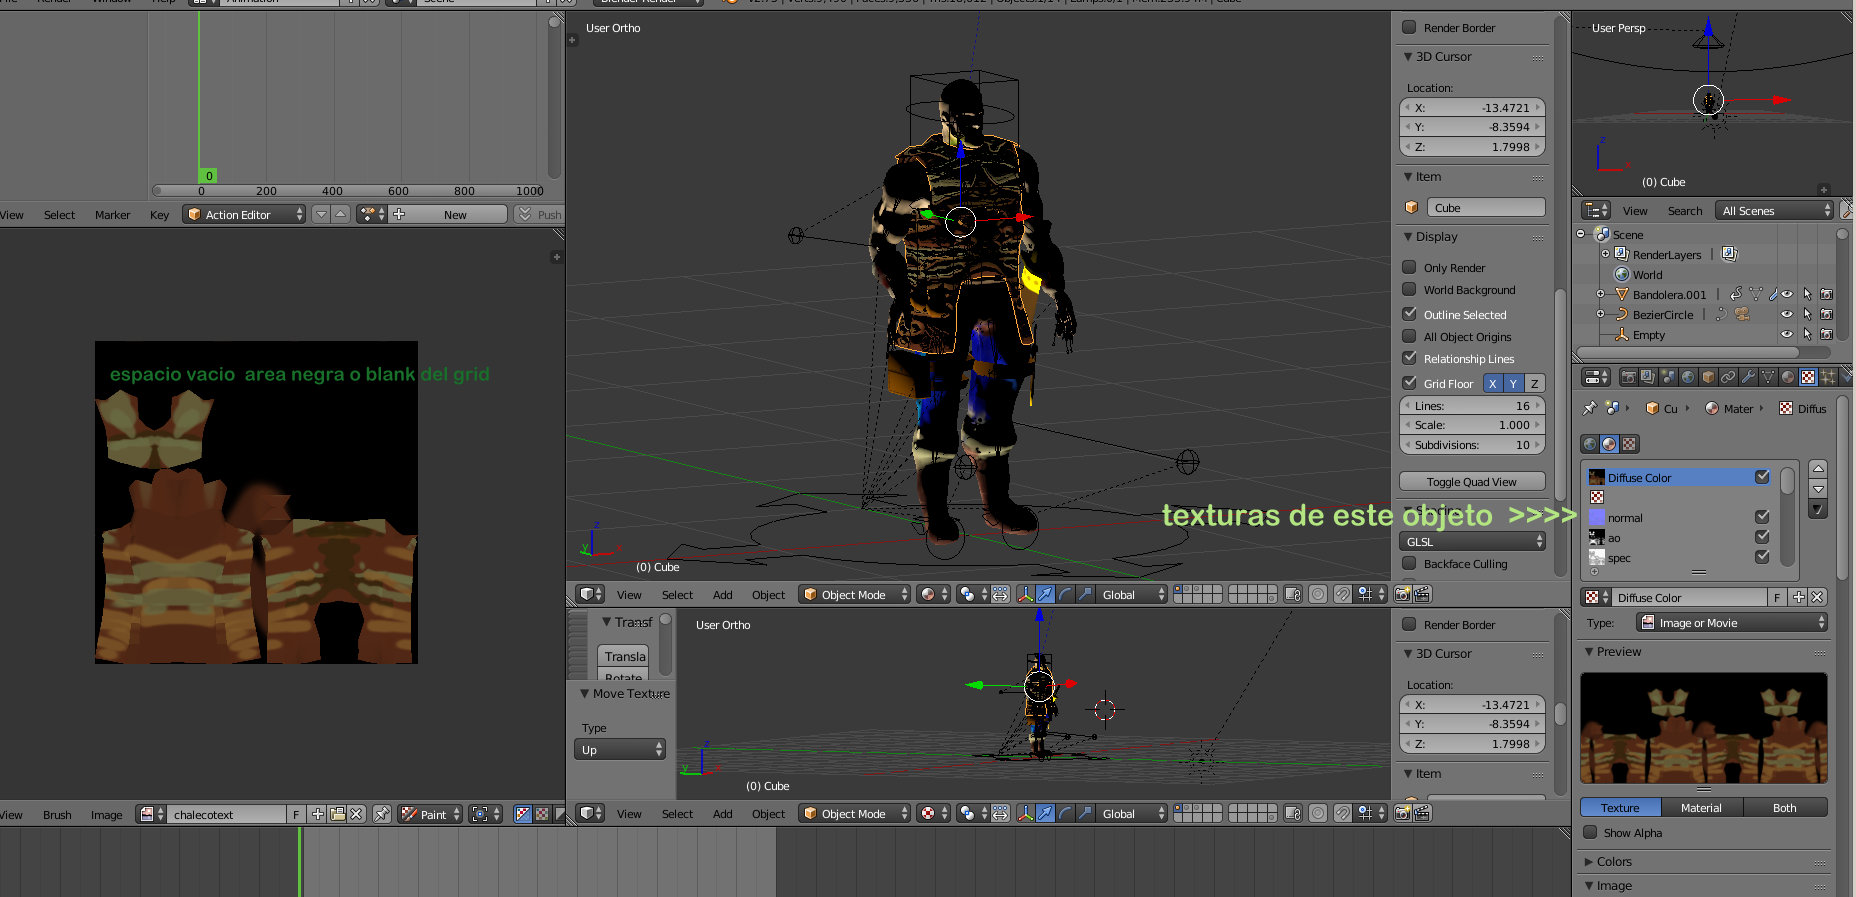Click the open image folder icon beside chalecotext
The width and height of the screenshot is (1856, 897).
[337, 814]
